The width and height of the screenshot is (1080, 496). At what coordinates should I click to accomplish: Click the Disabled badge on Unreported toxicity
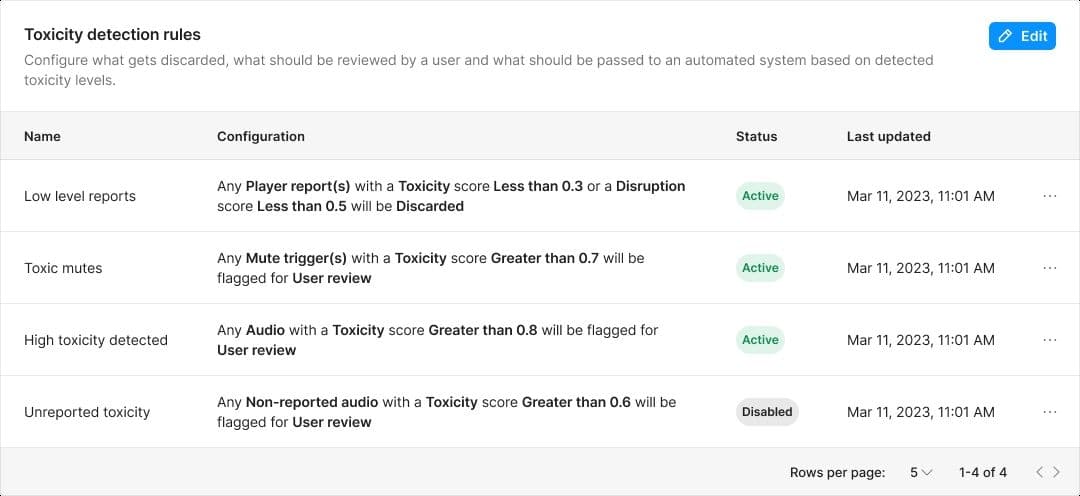point(767,412)
